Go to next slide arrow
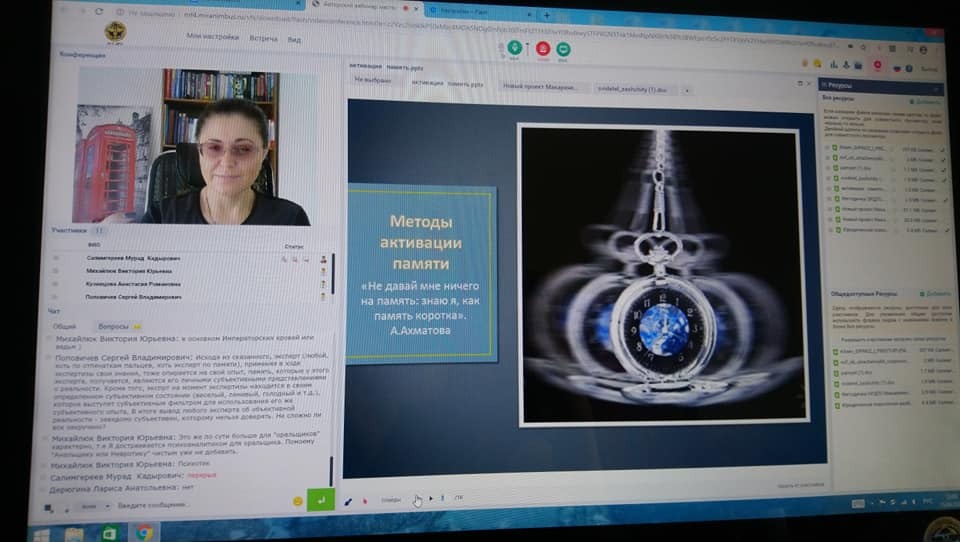This screenshot has height=542, width=960. (431, 499)
